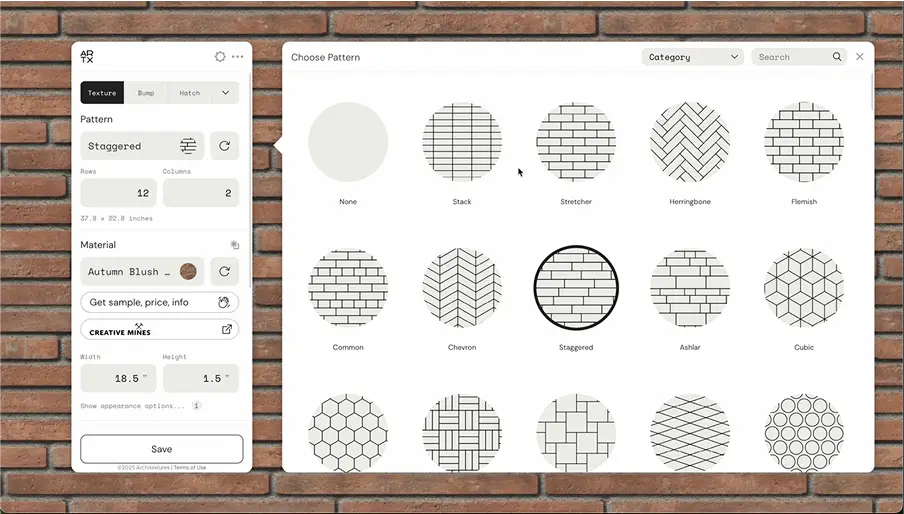Open the Autumn Blush material selector

point(142,271)
